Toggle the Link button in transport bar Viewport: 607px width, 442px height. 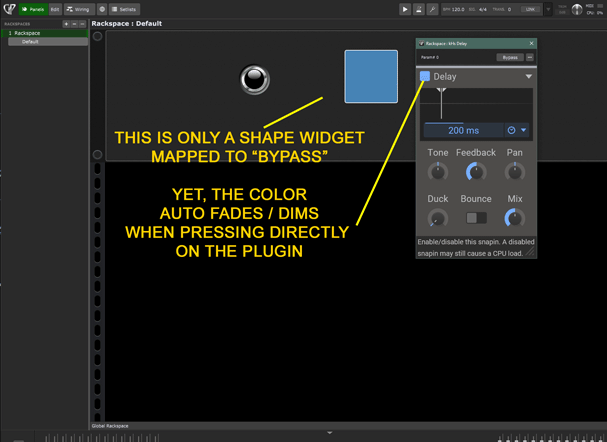pyautogui.click(x=529, y=8)
